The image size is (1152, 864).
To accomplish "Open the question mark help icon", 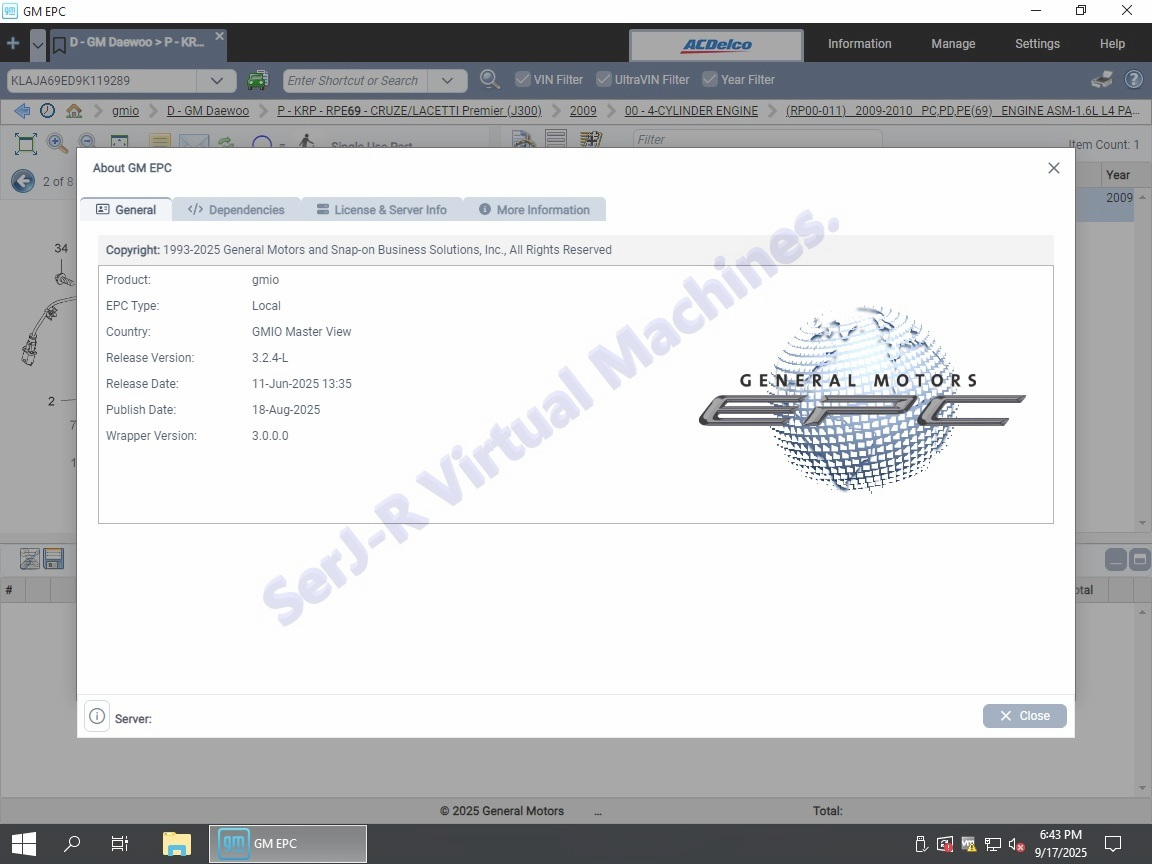I will tap(1133, 80).
